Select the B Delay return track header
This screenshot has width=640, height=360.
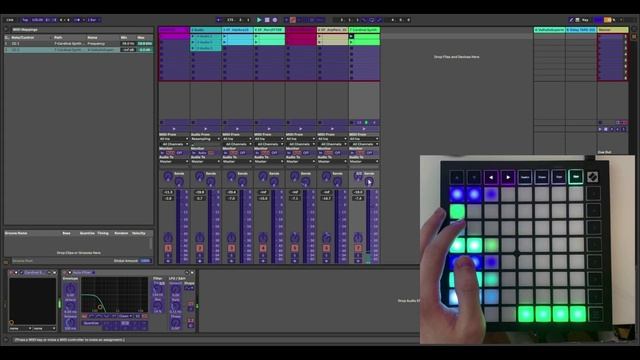pos(581,30)
